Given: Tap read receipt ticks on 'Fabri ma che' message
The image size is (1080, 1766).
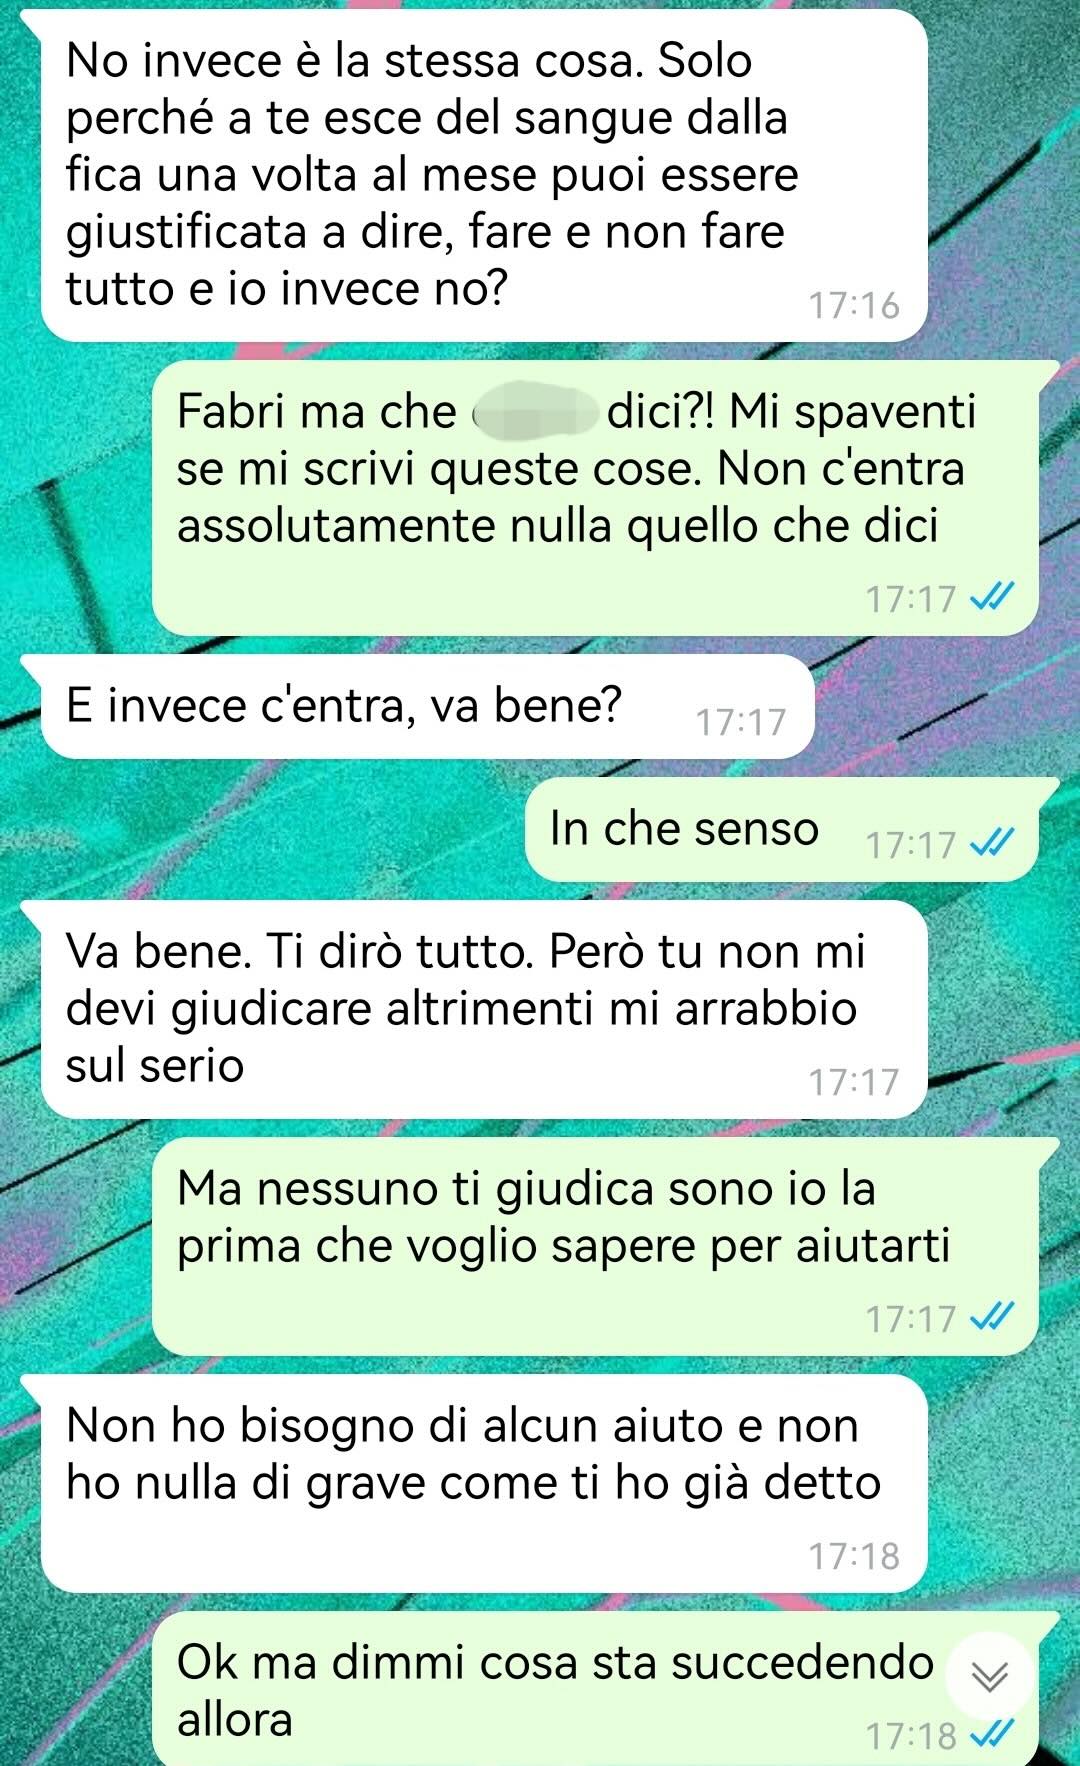Looking at the screenshot, I should pos(993,597).
